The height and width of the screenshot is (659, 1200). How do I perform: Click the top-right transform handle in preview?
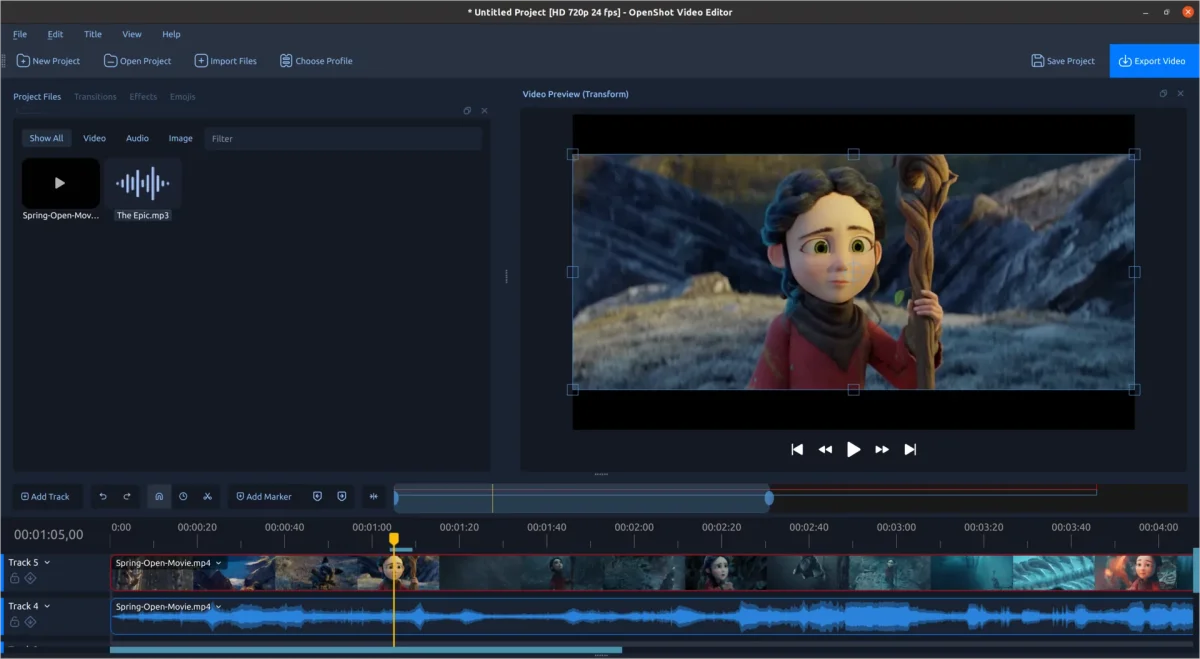[1134, 154]
